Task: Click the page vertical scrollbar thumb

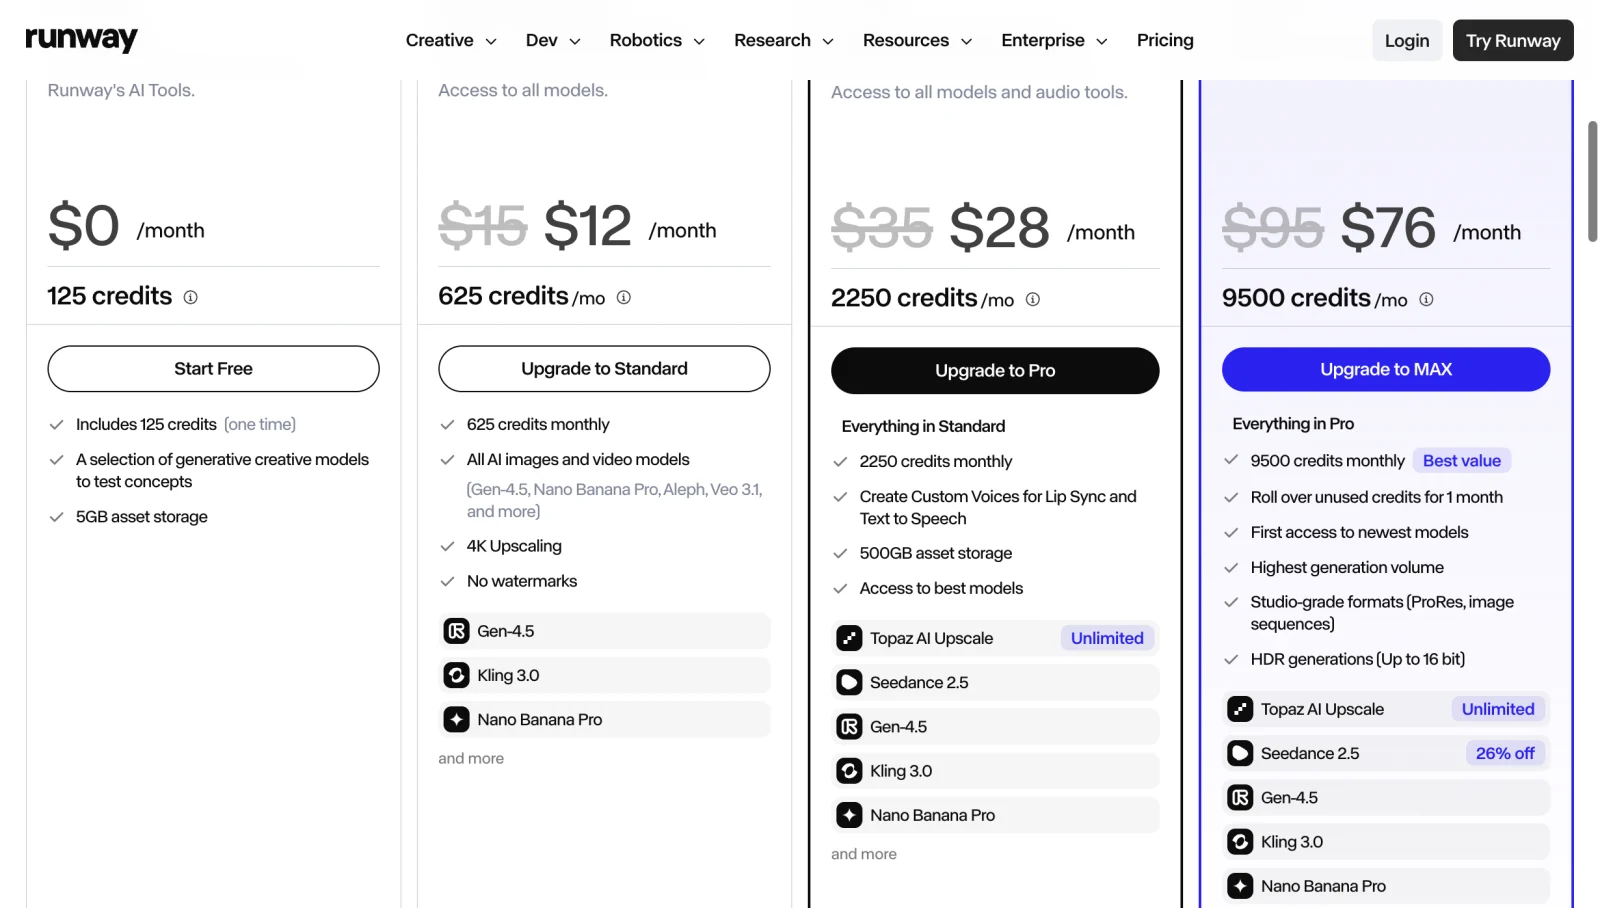Action: coord(1592,181)
